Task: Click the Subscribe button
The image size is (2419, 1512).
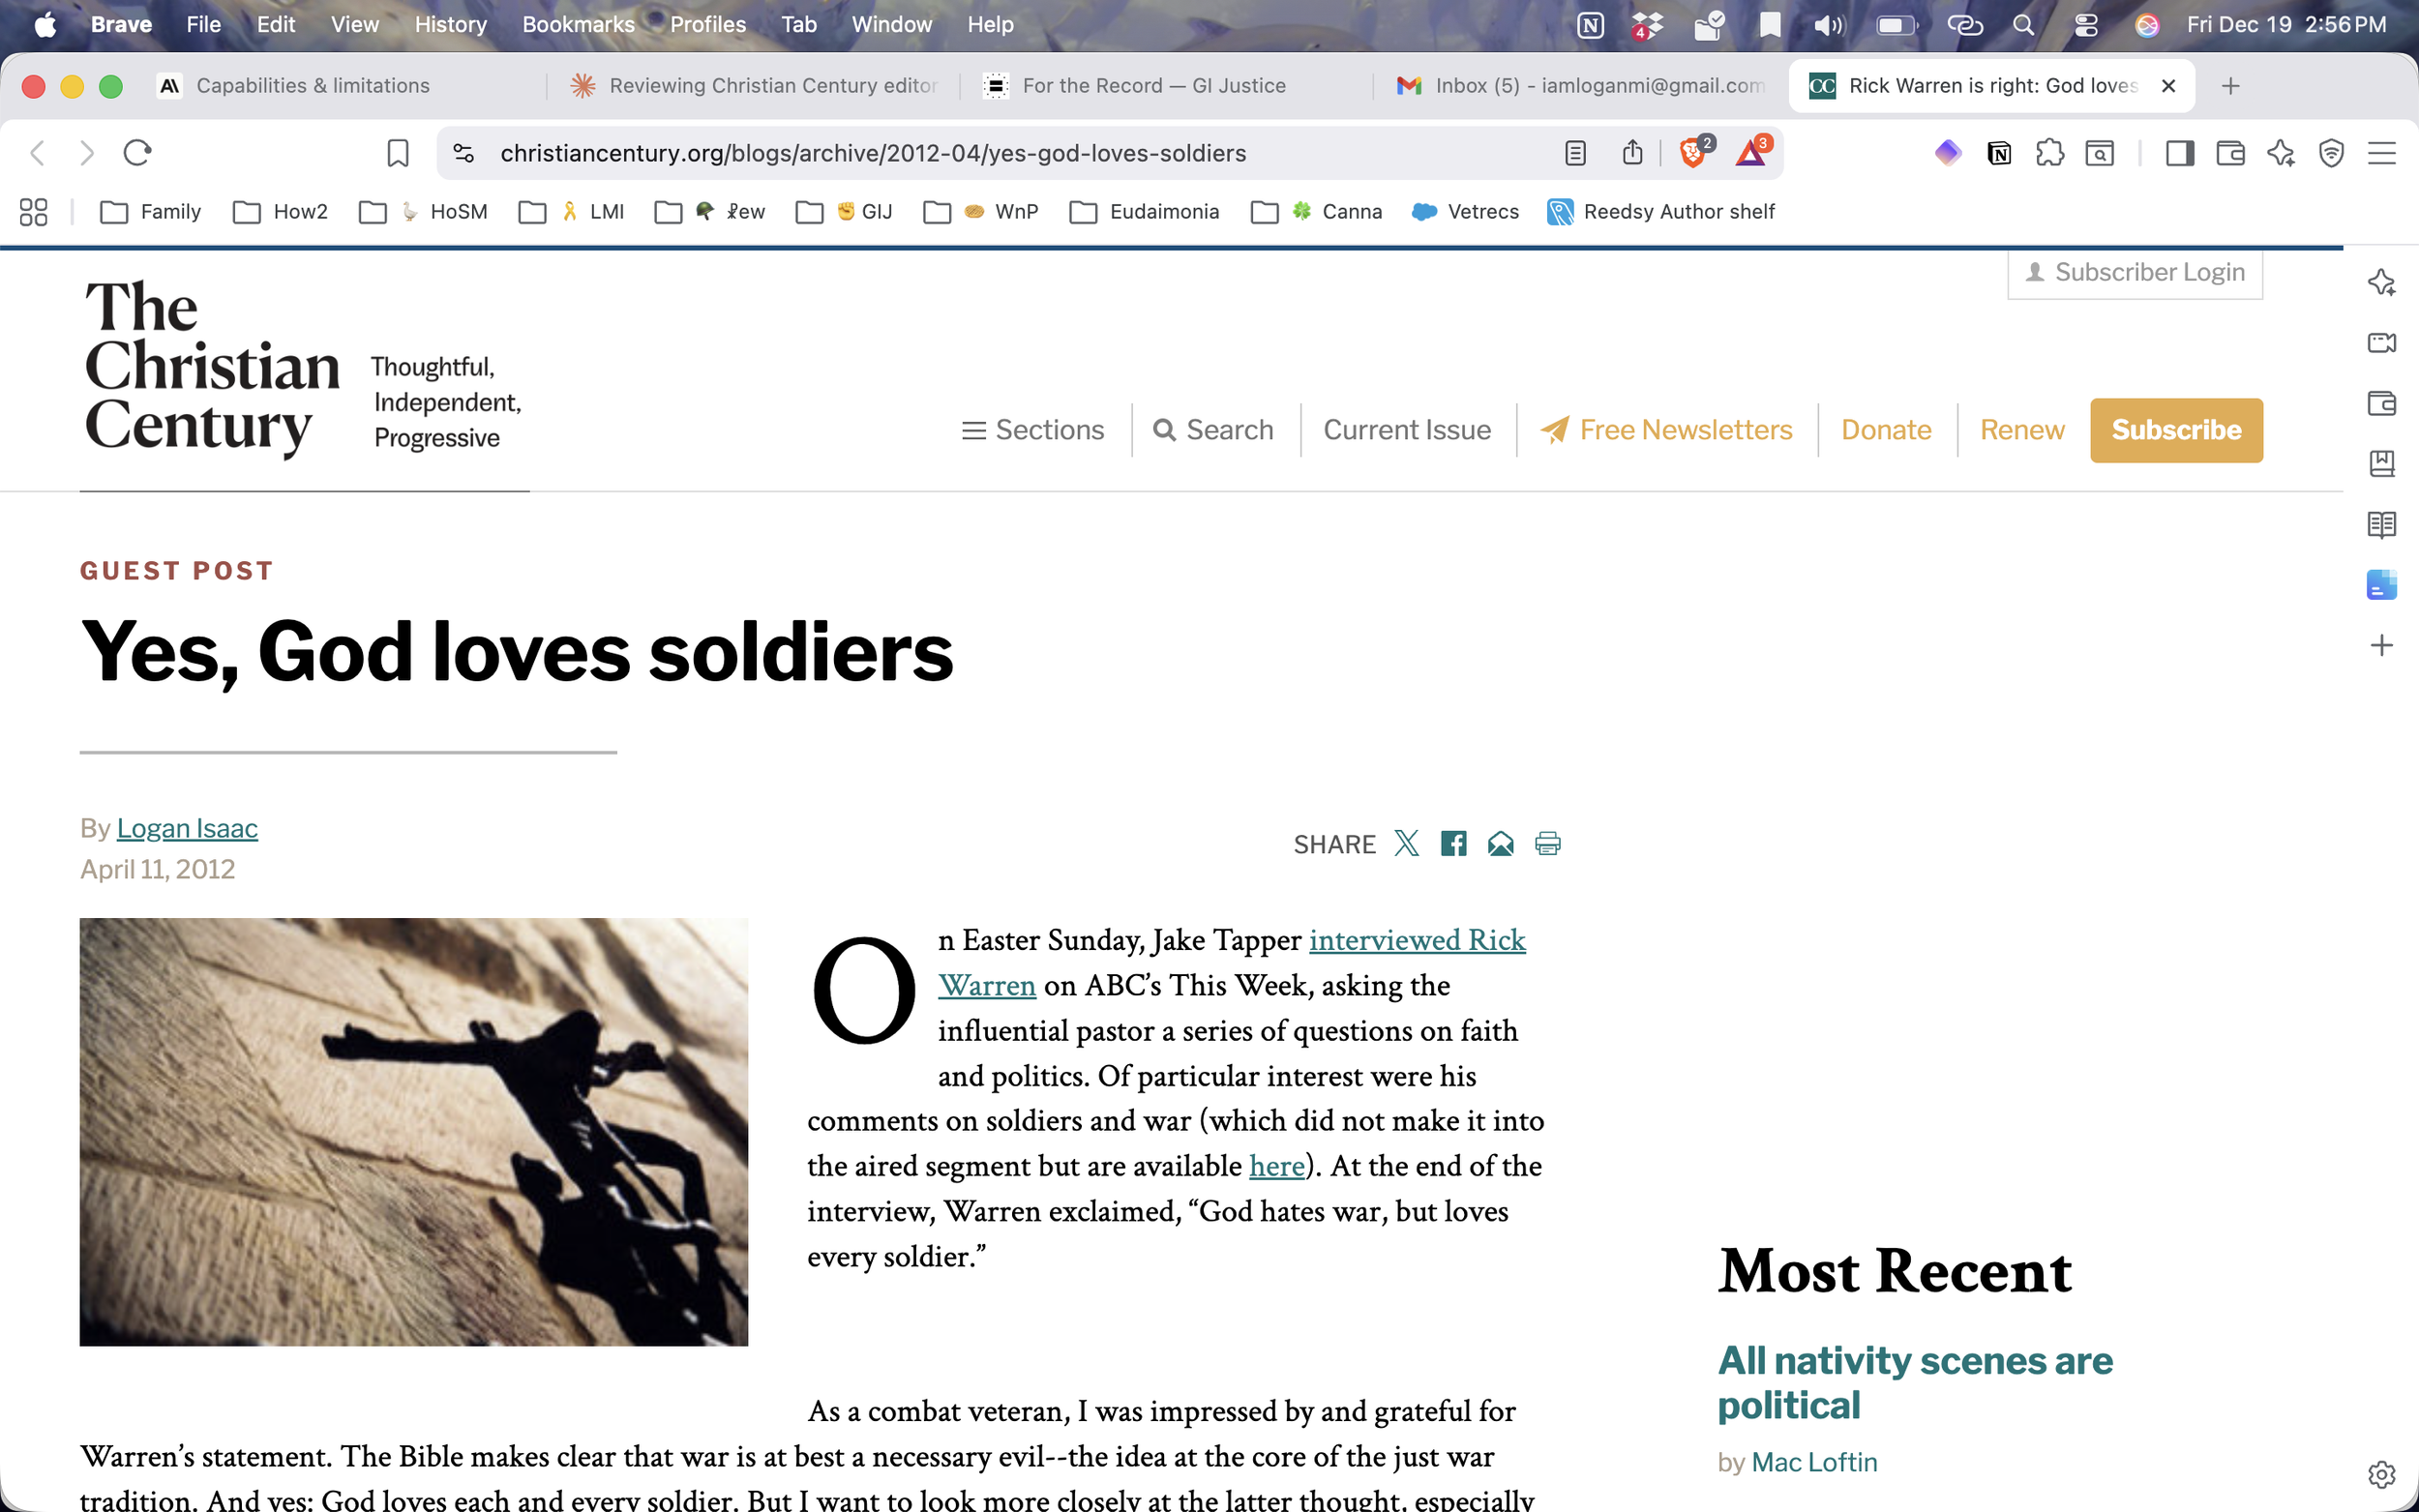Action: pyautogui.click(x=2175, y=430)
